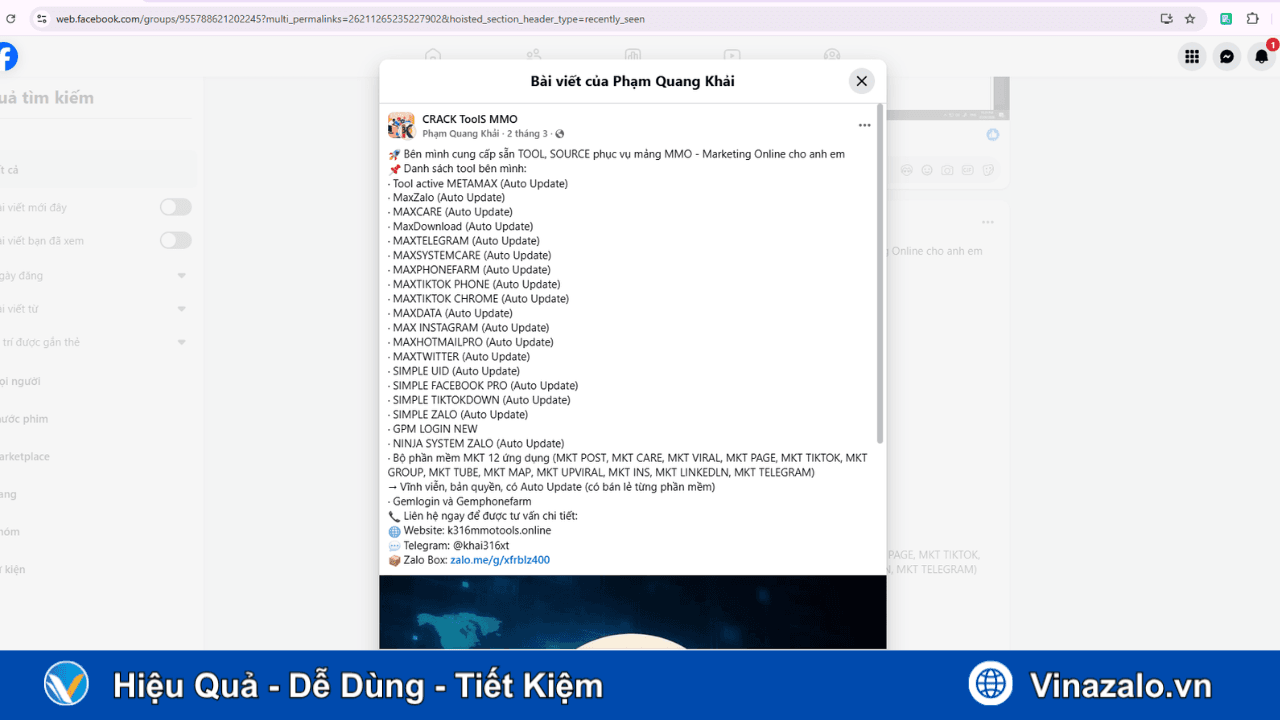Open the notifications bell with red badge
1280x720 pixels.
[x=1262, y=57]
